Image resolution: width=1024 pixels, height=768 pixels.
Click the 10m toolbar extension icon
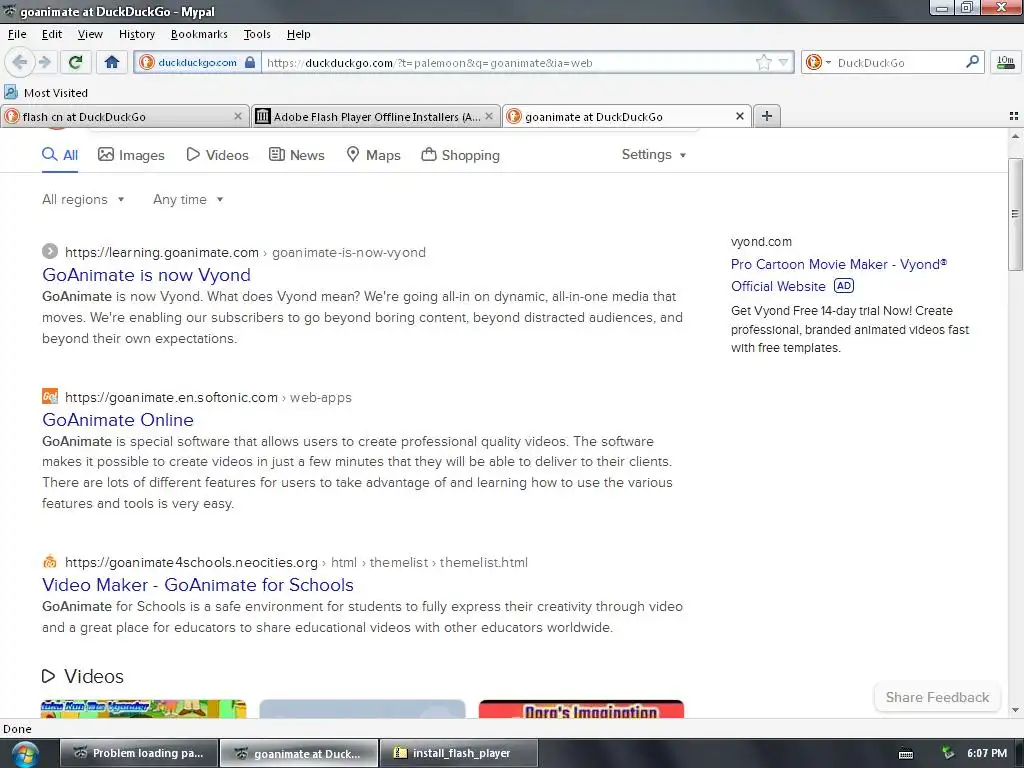coord(1006,62)
